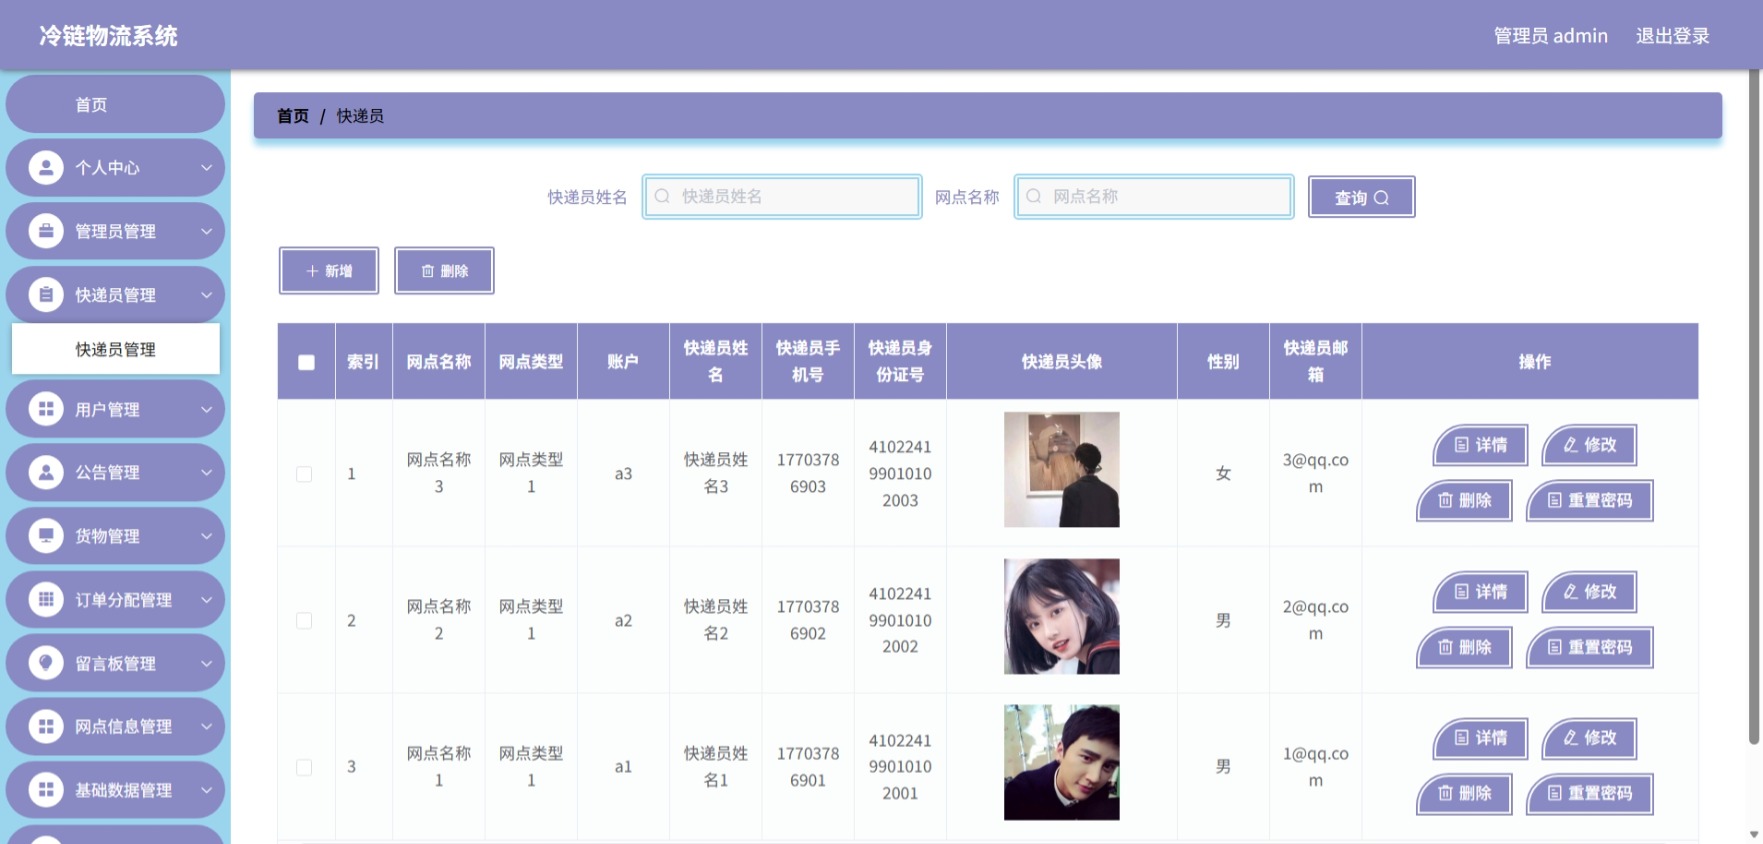This screenshot has width=1763, height=844.
Task: Expand the 管理员管理 chevron
Action: click(x=206, y=232)
